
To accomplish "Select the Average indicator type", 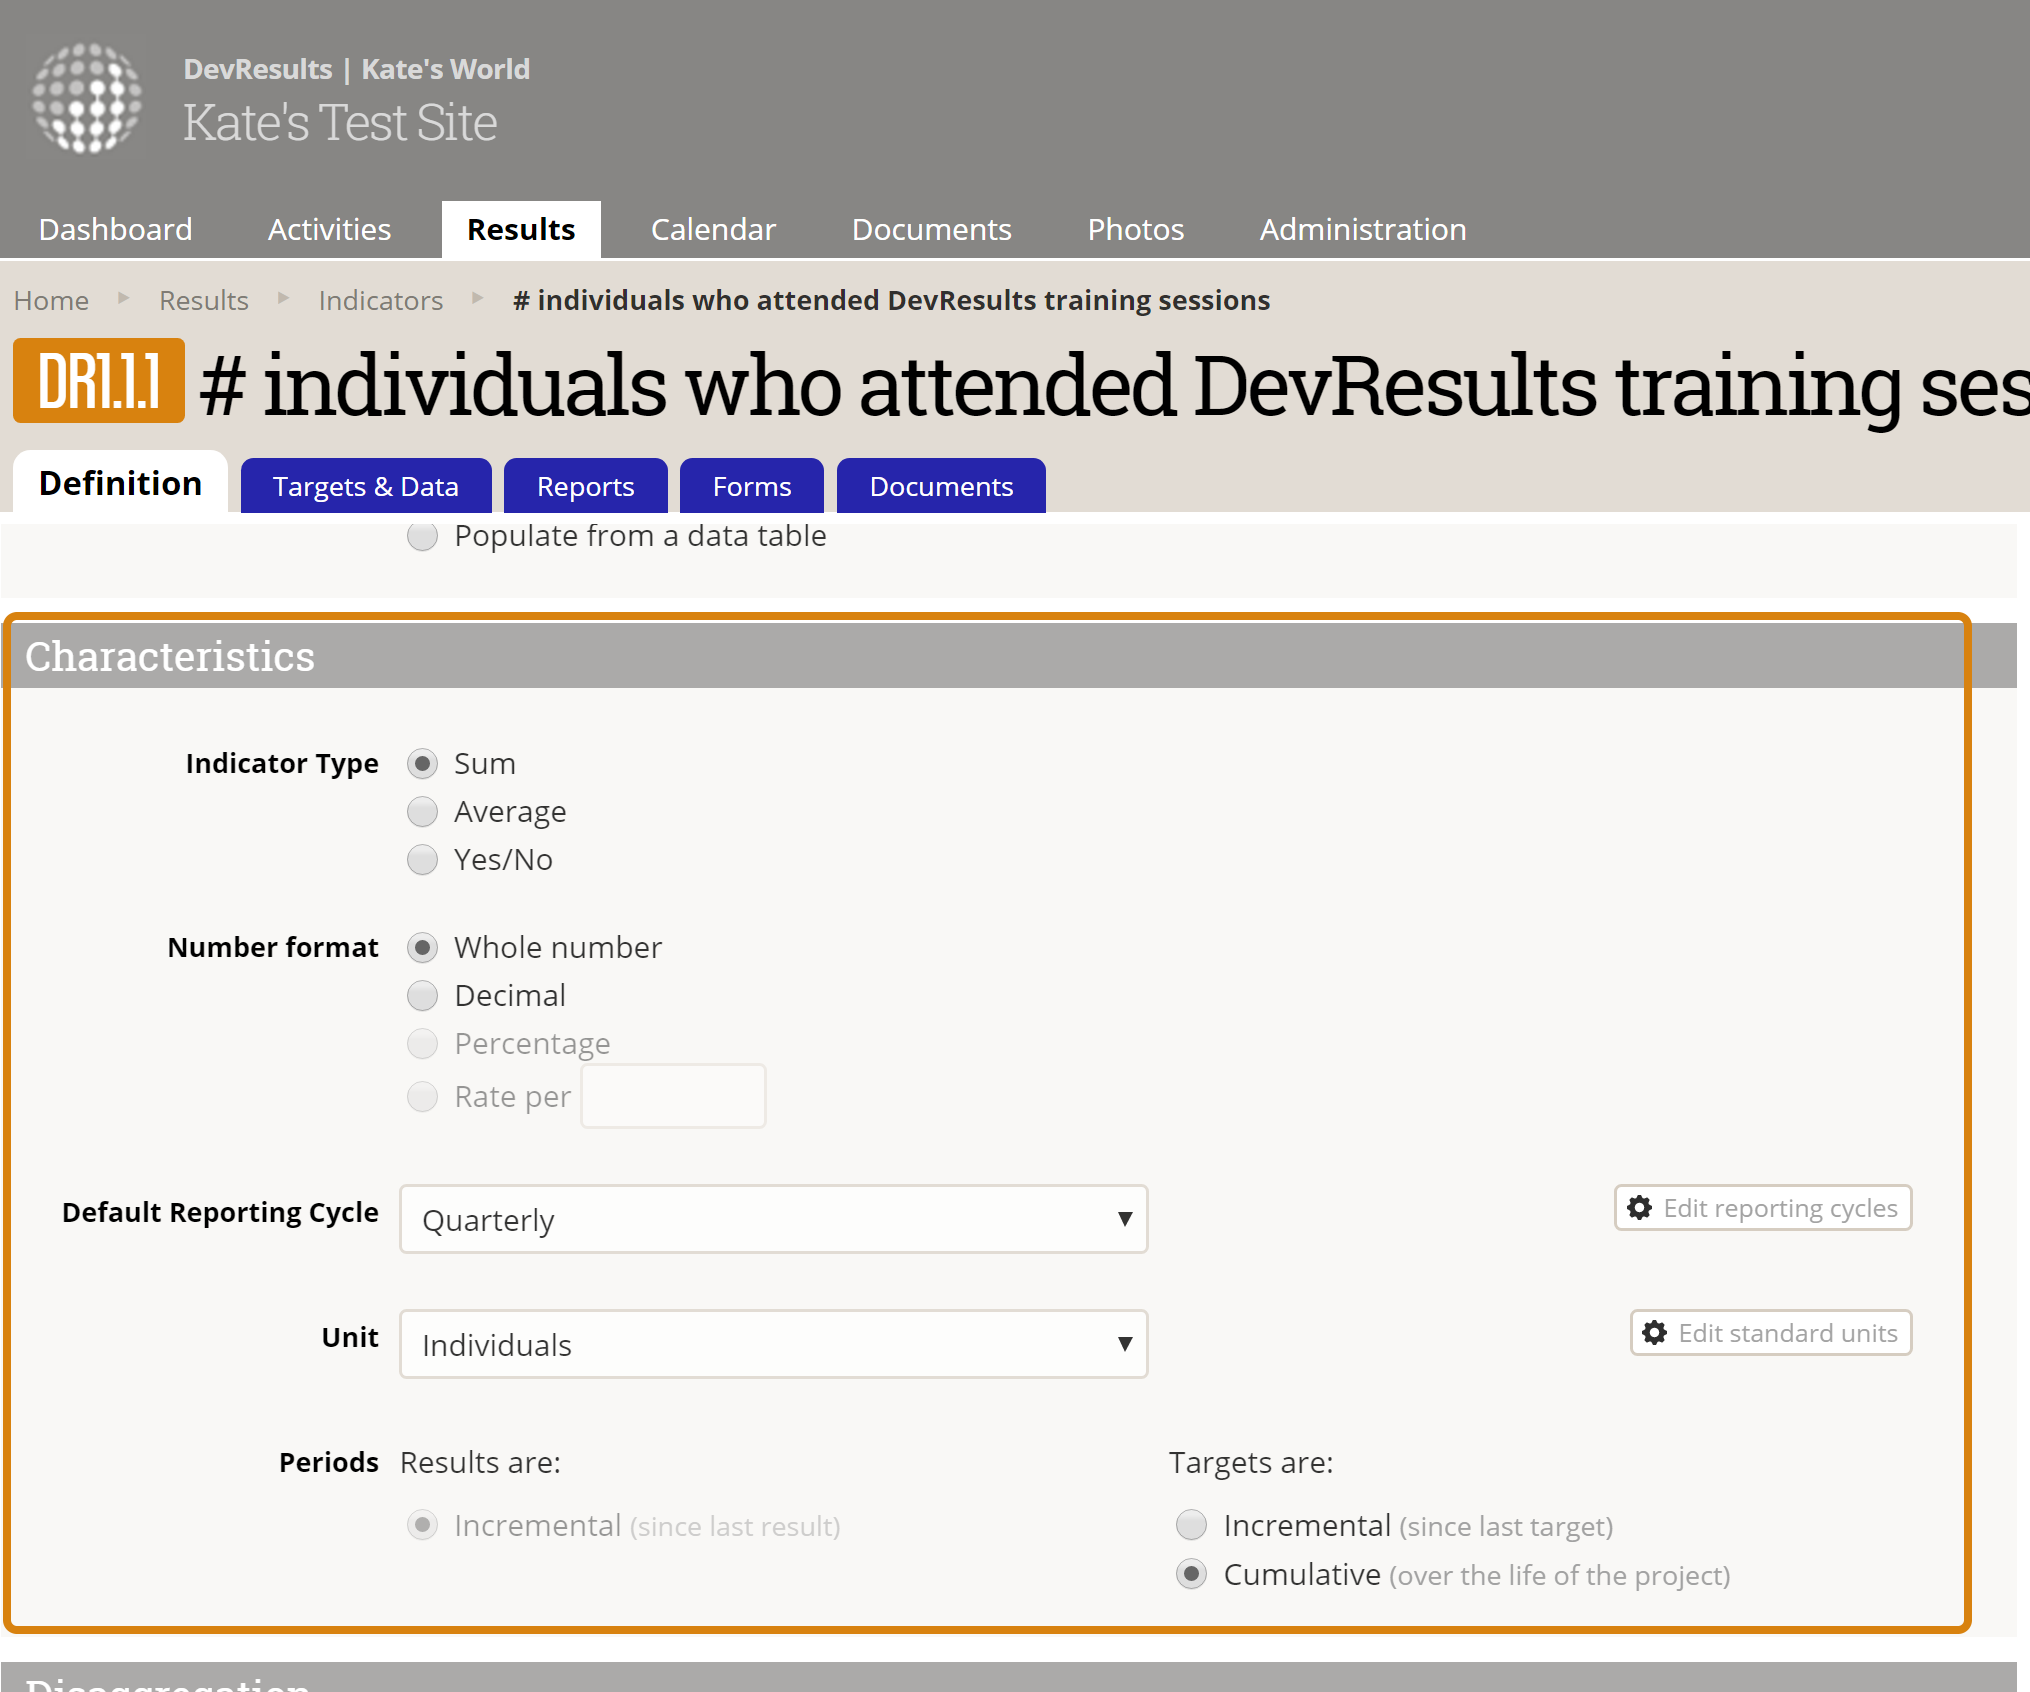I will coord(422,811).
